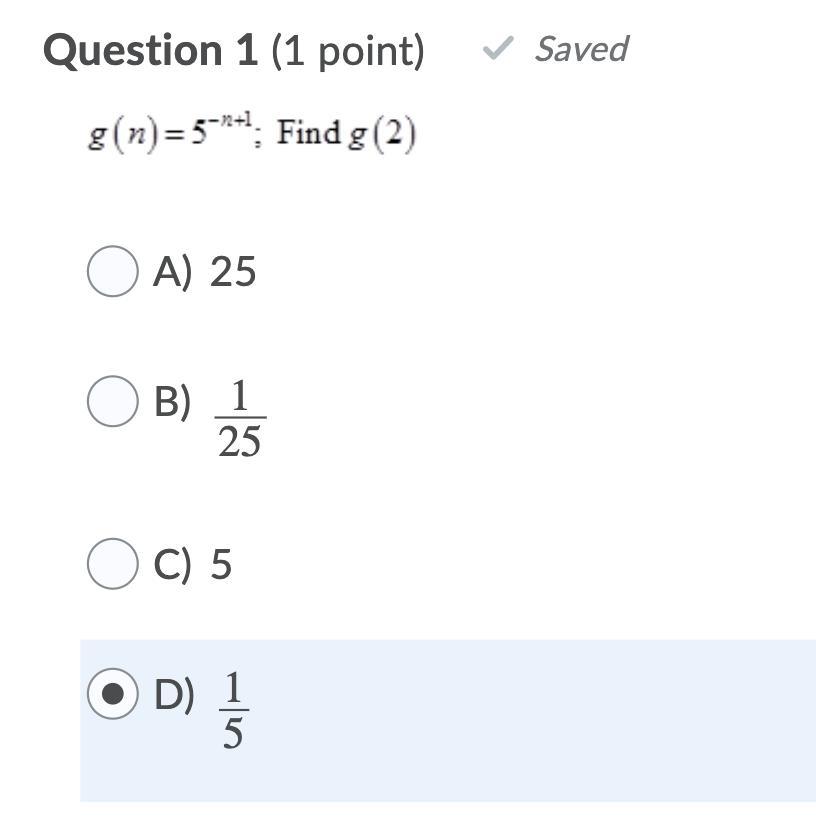The height and width of the screenshot is (832, 816).
Task: Choose the radio button beside option B
Action: click(x=112, y=401)
